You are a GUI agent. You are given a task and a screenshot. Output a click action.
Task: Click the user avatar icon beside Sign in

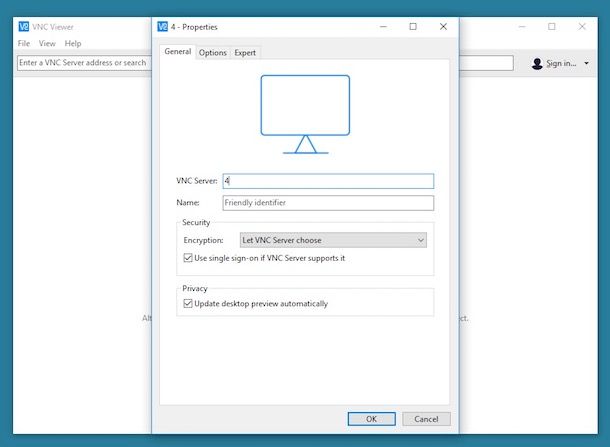click(x=537, y=63)
